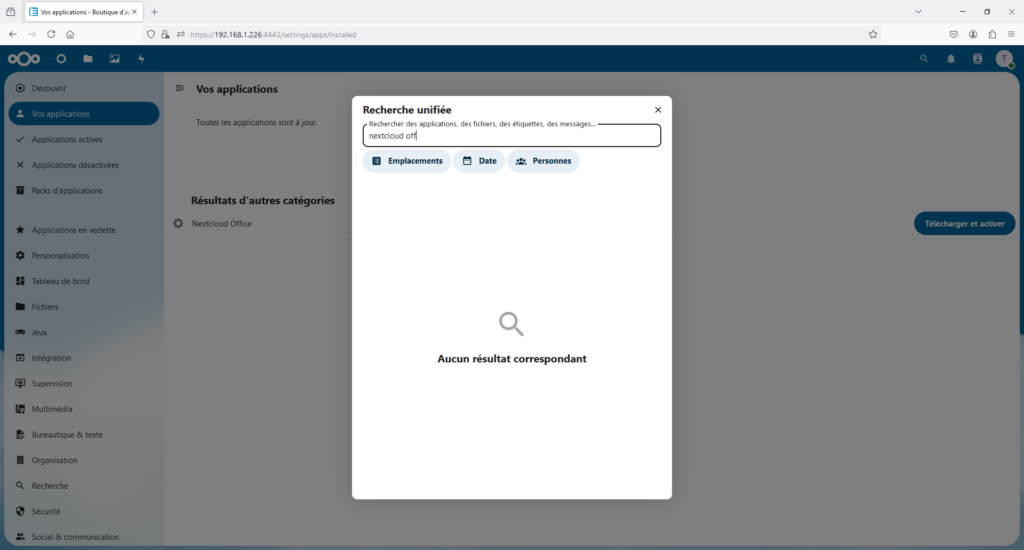Close the Recherche unifiée dialog
Viewport: 1024px width, 550px height.
658,110
